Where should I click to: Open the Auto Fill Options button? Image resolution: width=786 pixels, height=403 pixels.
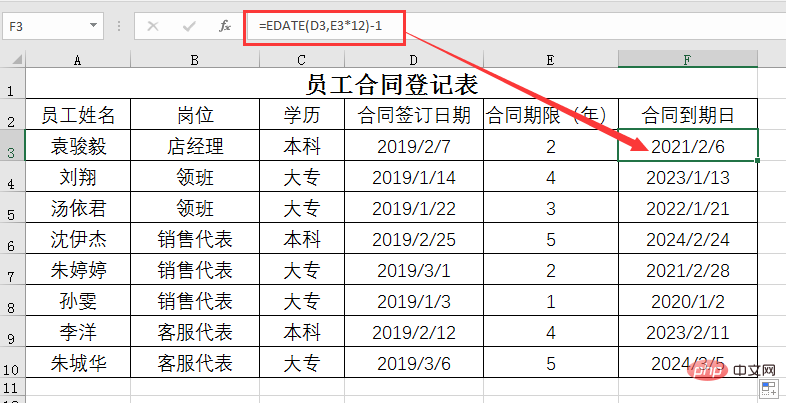pos(768,388)
